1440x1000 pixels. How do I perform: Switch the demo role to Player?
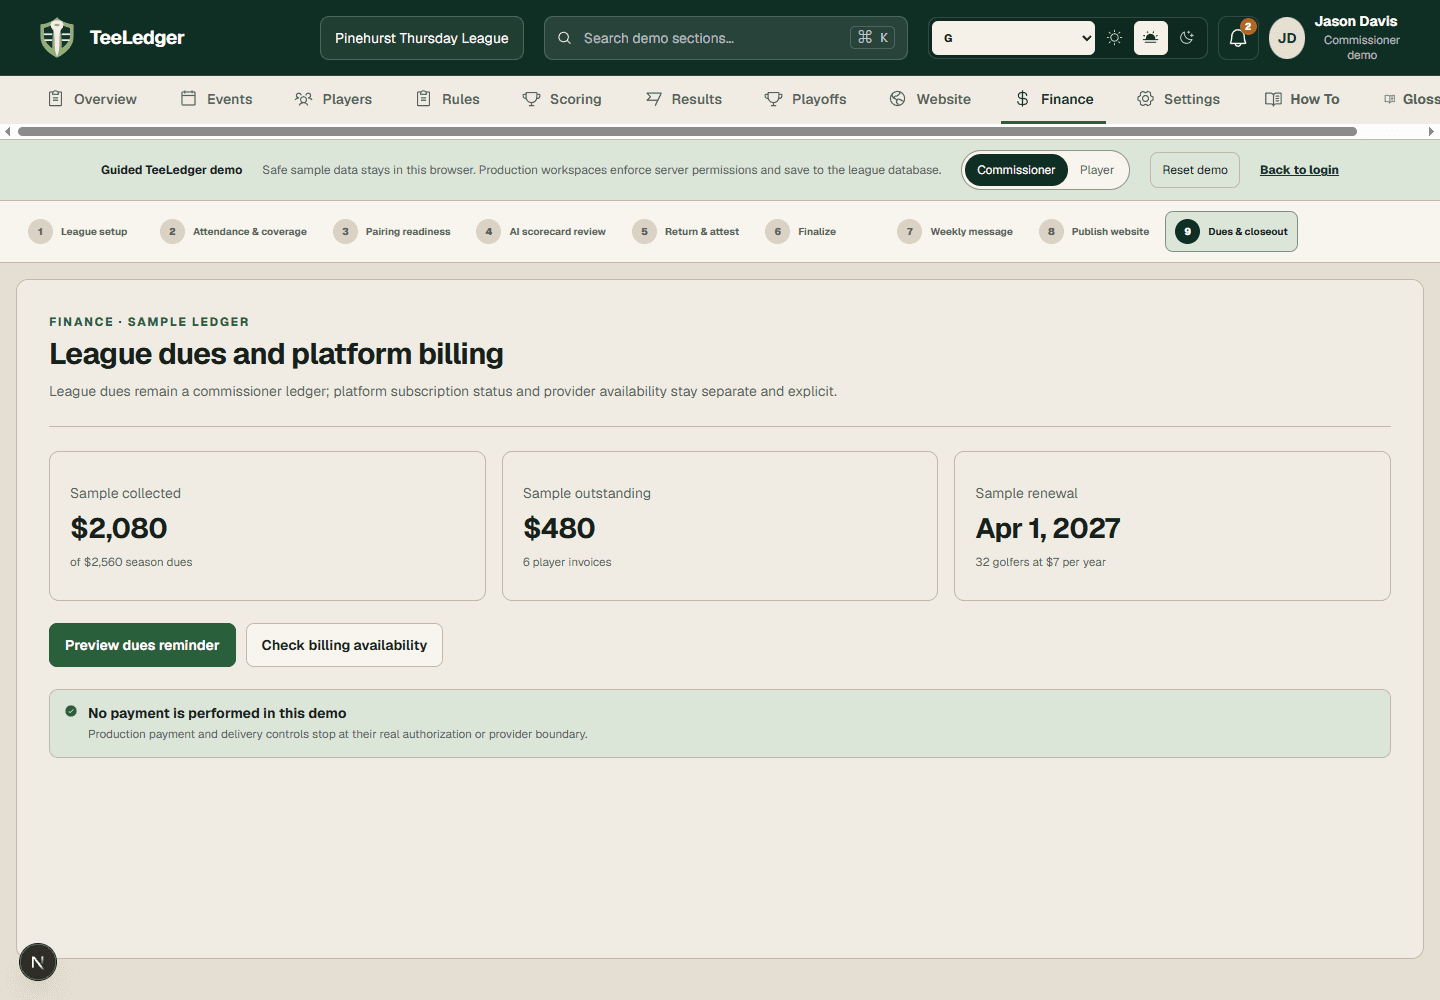pos(1097,170)
